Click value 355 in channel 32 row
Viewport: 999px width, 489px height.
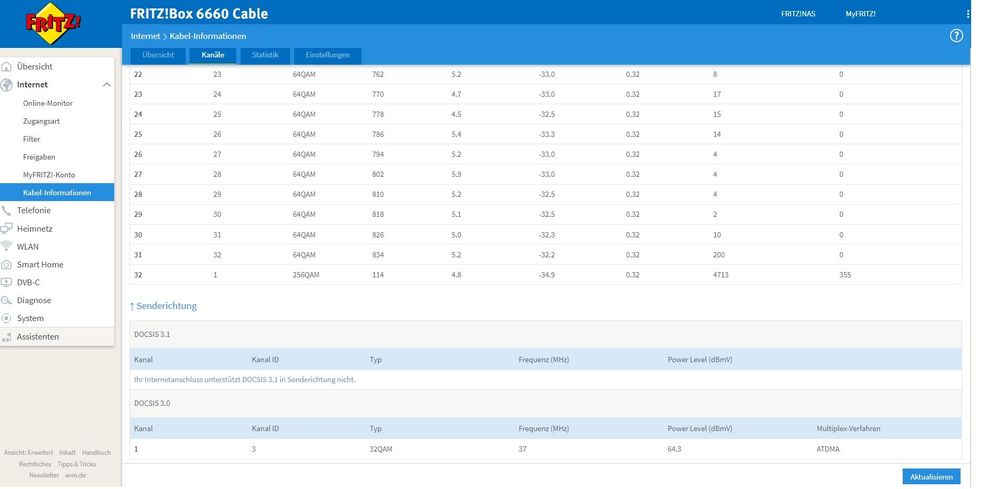point(845,276)
